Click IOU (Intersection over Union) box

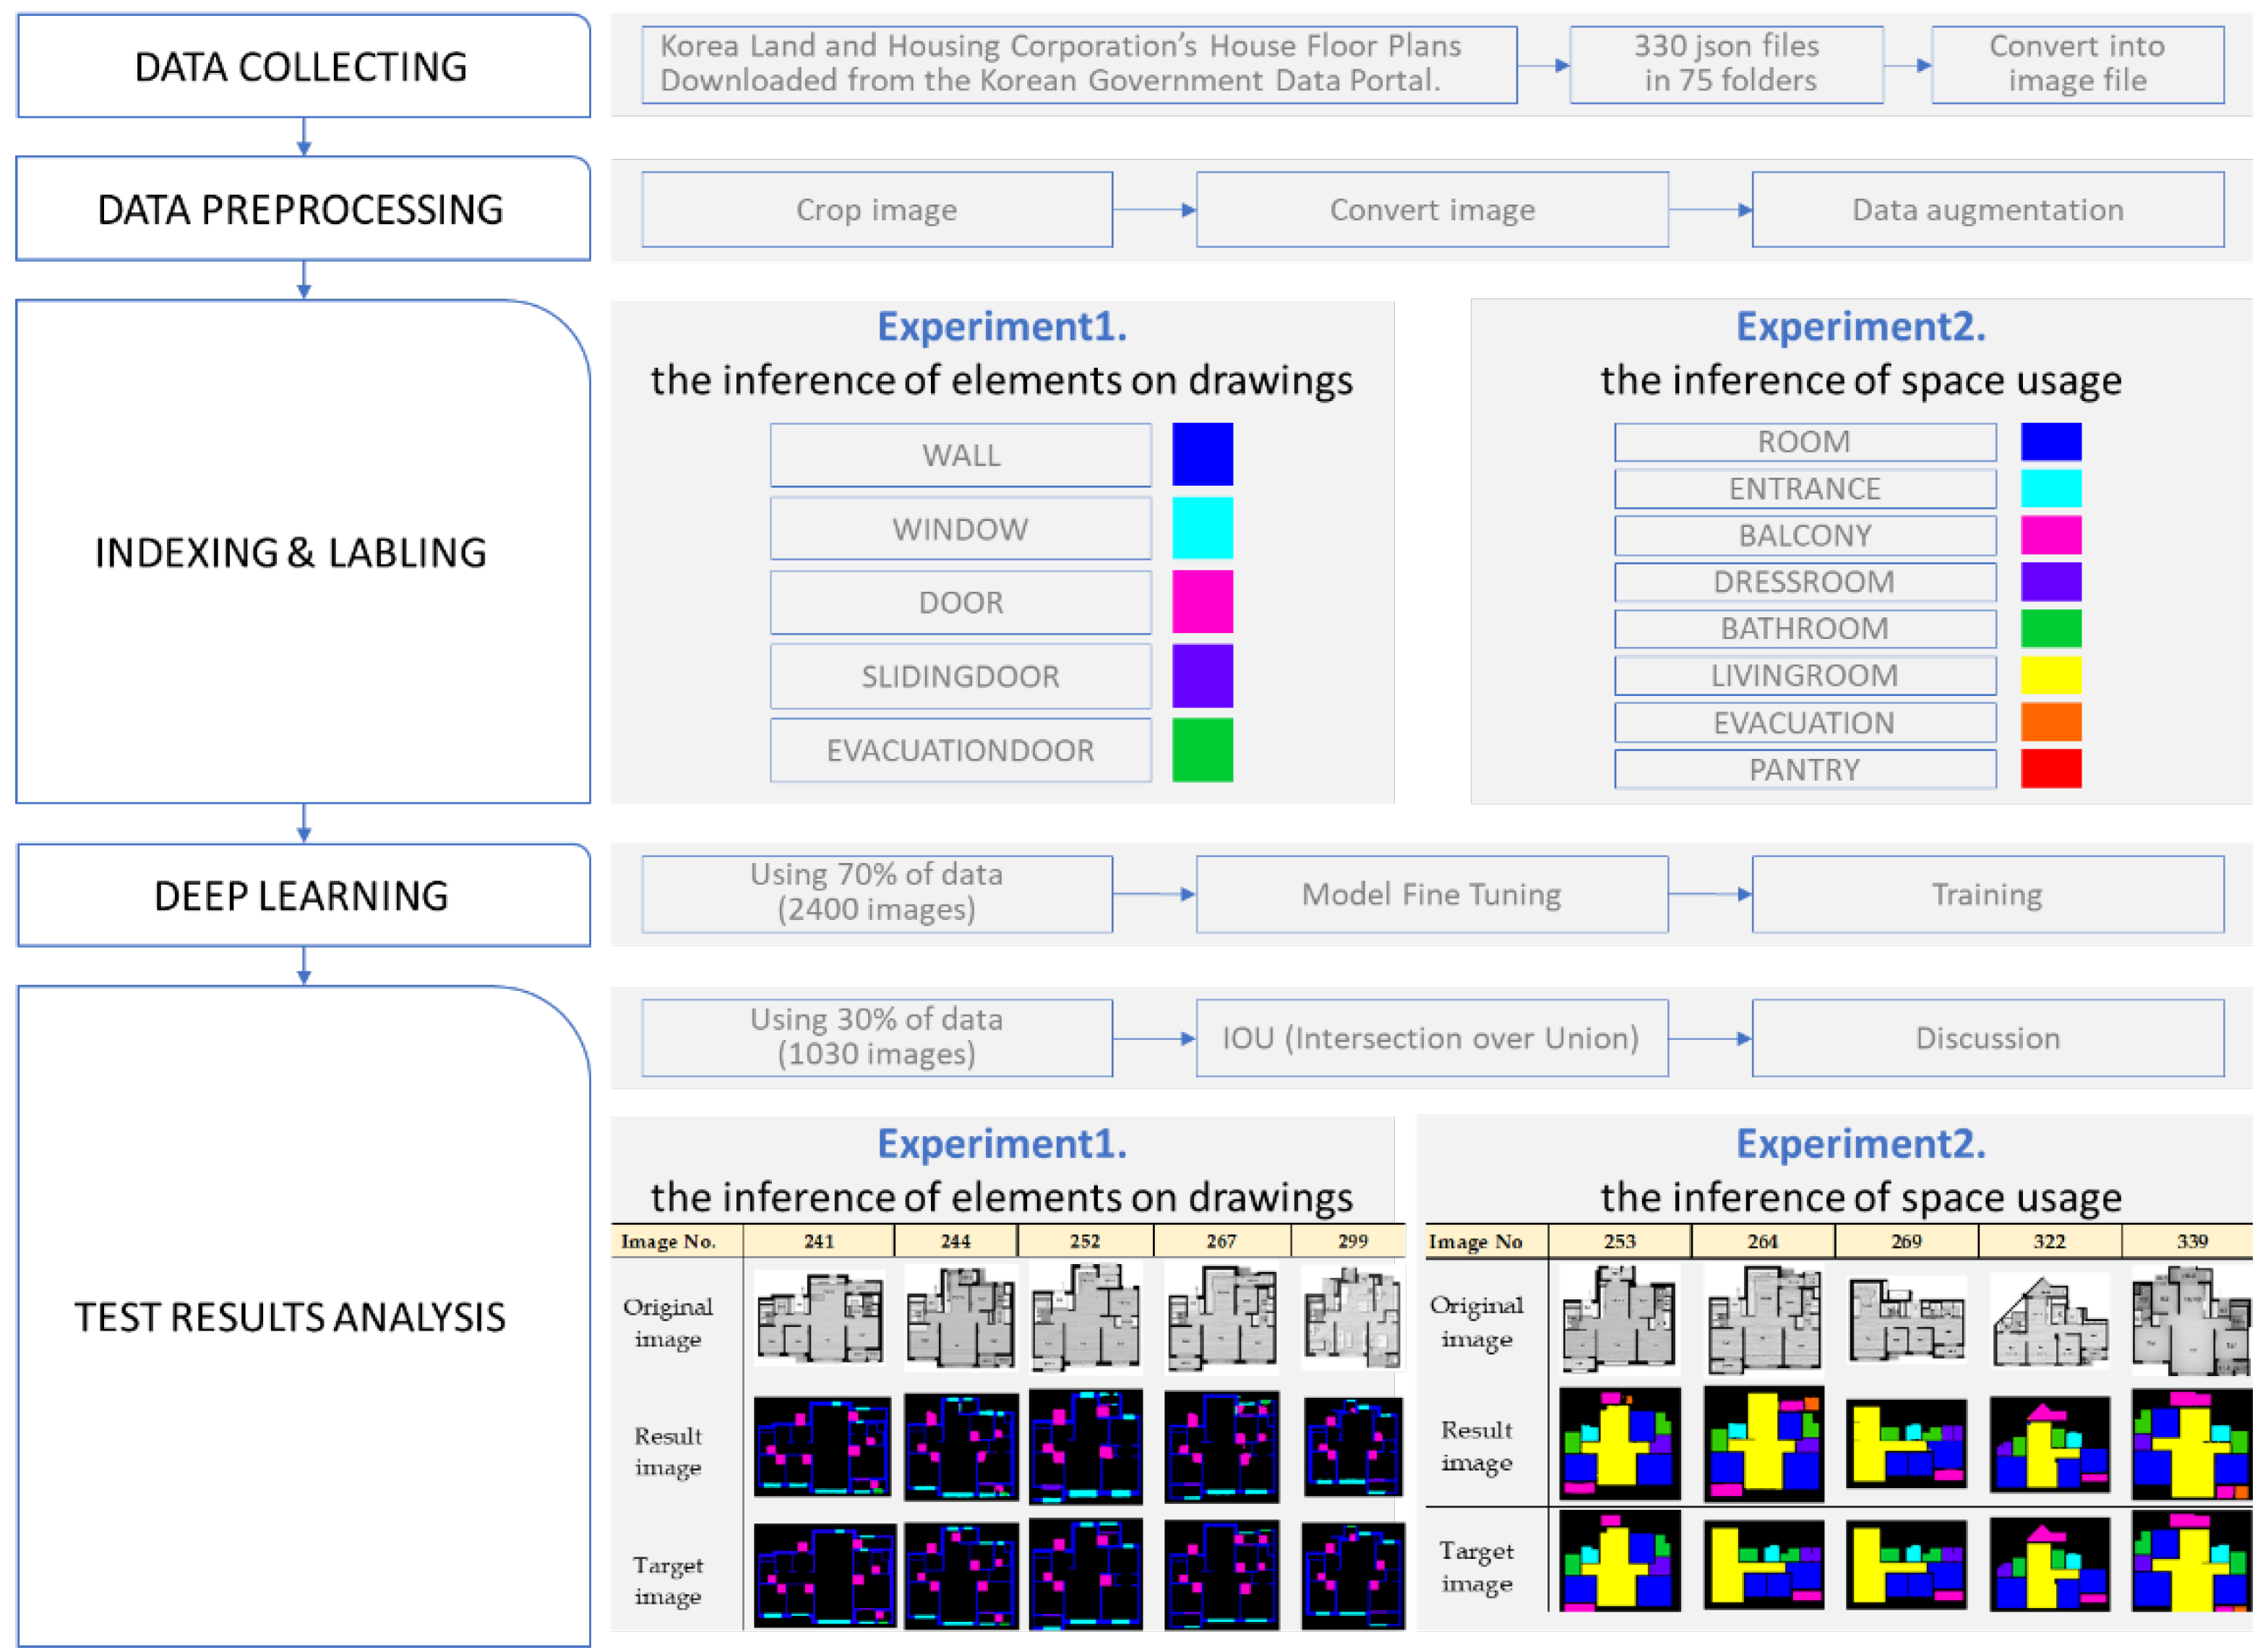(1431, 1038)
